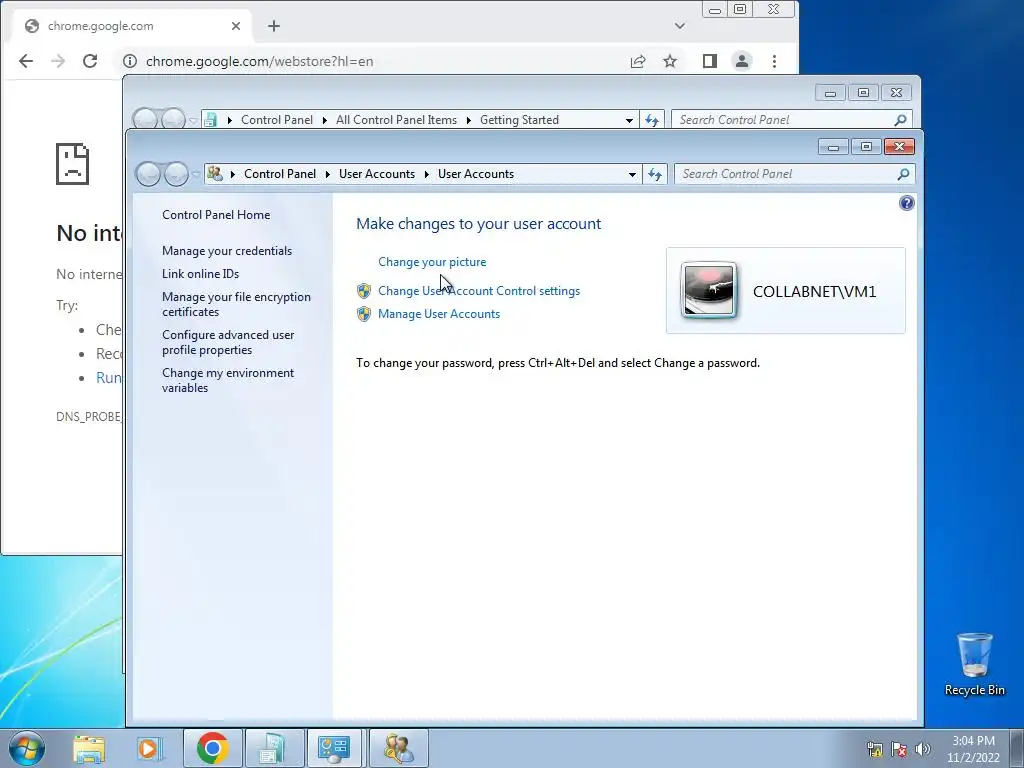The width and height of the screenshot is (1024, 768).
Task: Expand root arrow before Control Panel in User Accounts path
Action: 232,174
